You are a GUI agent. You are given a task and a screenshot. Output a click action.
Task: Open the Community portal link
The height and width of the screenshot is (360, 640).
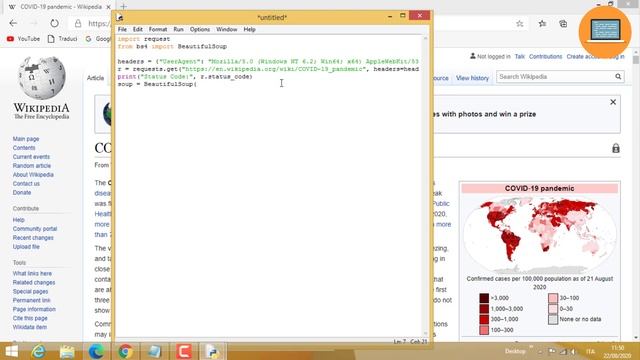[x=35, y=229]
